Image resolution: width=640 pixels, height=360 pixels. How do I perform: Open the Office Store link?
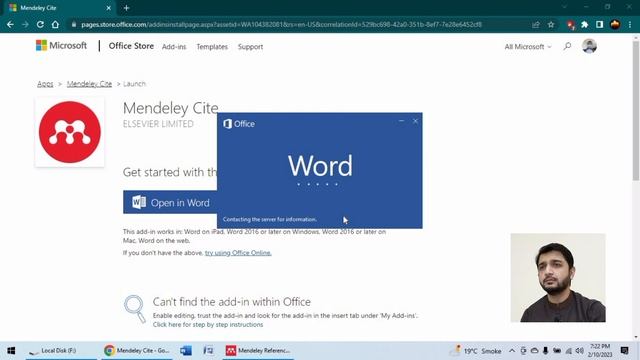pyautogui.click(x=131, y=46)
